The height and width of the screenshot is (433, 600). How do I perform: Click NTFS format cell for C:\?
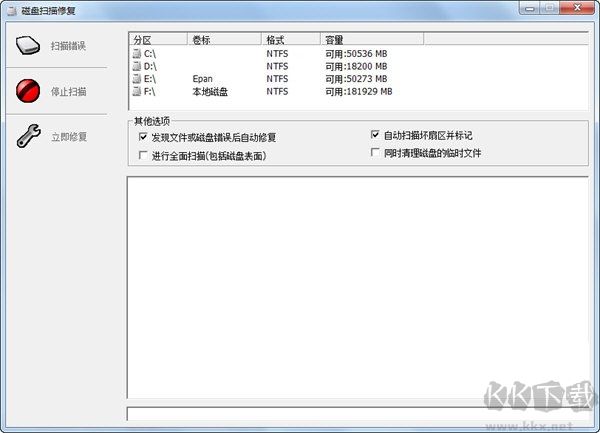coord(277,54)
